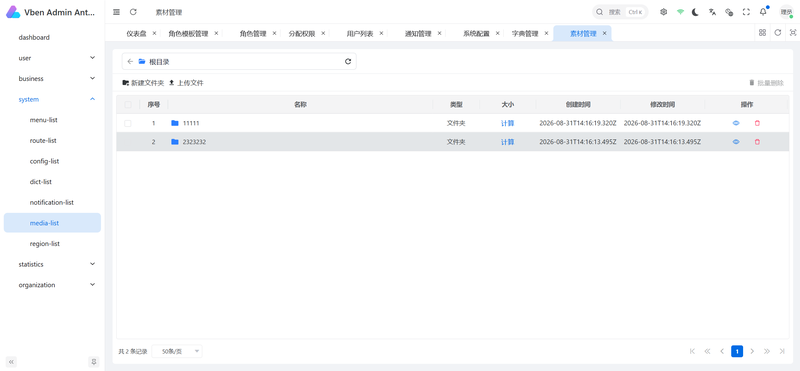Delete folder 11111 with the trash icon

757,123
